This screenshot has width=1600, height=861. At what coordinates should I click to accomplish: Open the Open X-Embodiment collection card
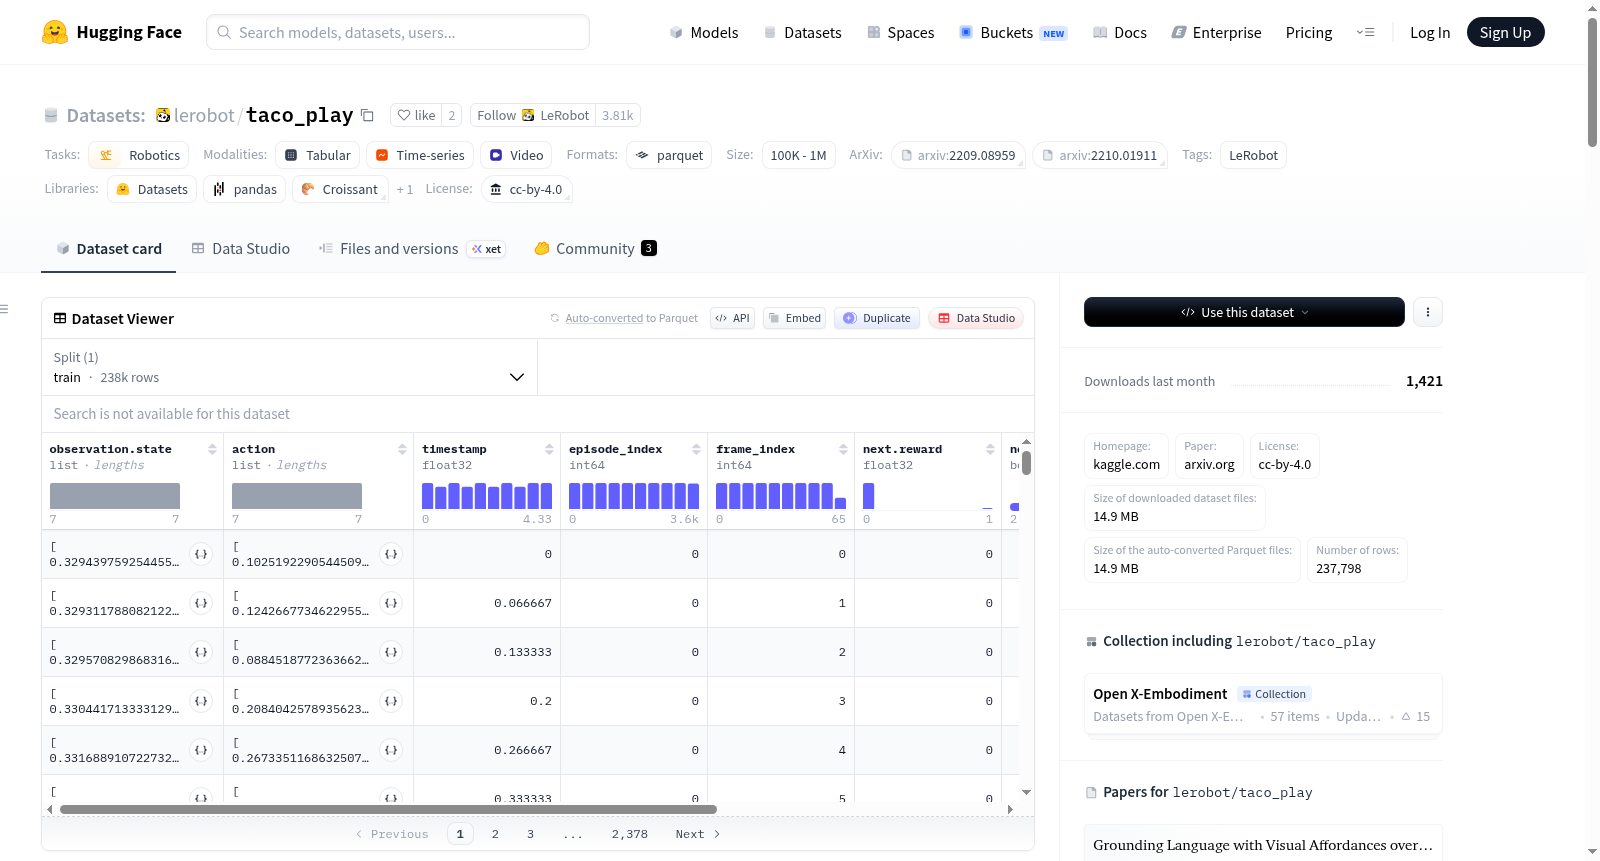[1263, 704]
